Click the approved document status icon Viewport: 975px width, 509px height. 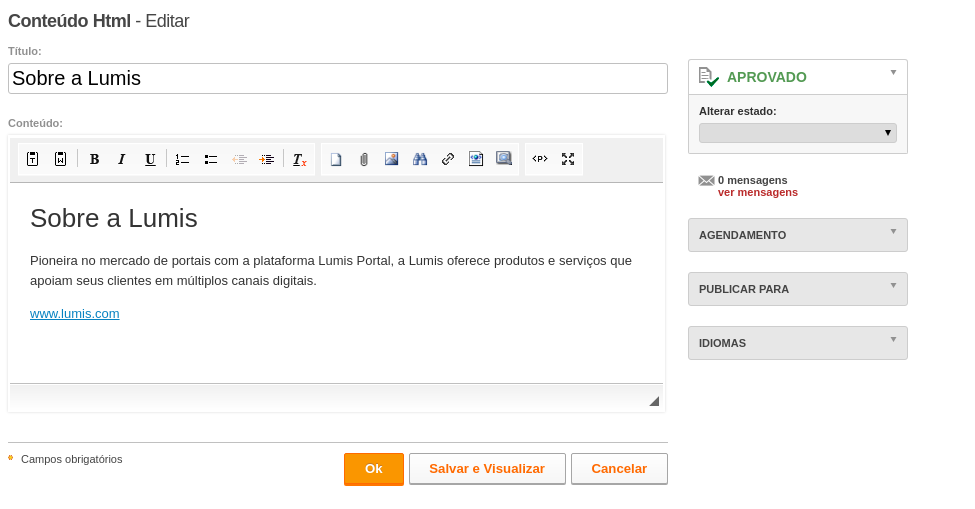point(709,77)
